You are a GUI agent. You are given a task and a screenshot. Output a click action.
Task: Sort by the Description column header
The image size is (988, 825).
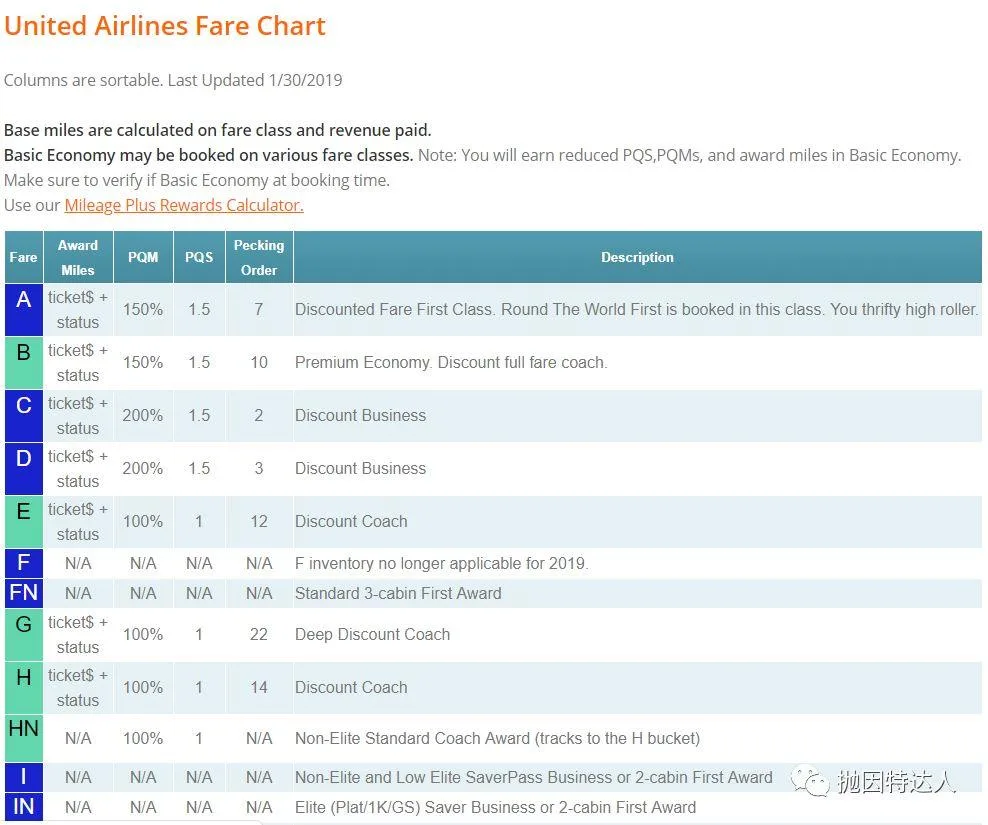pos(637,257)
